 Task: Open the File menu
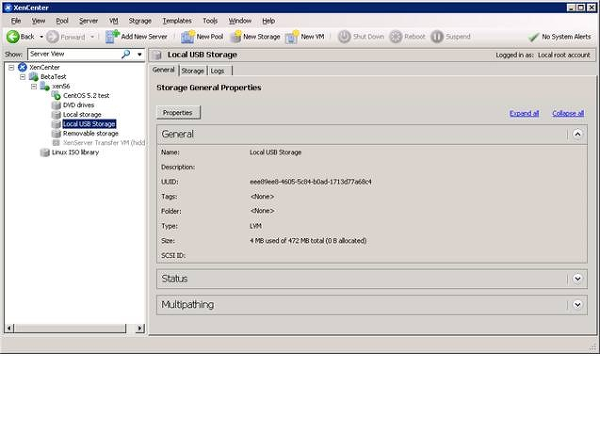16,21
